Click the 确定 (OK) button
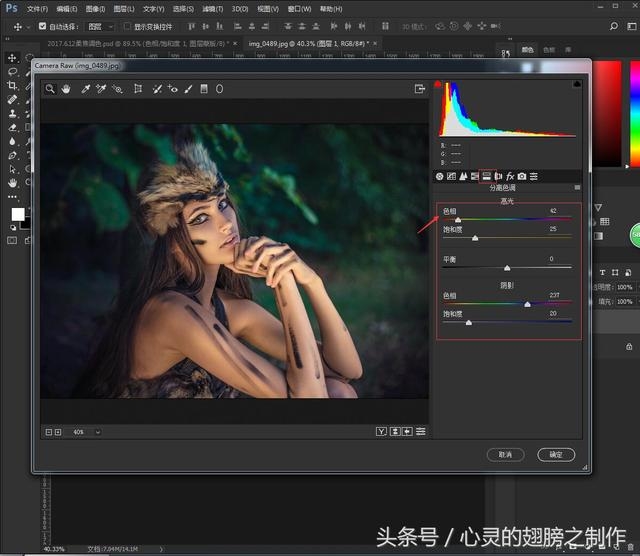Screen dimensions: 640x556 (x=556, y=455)
